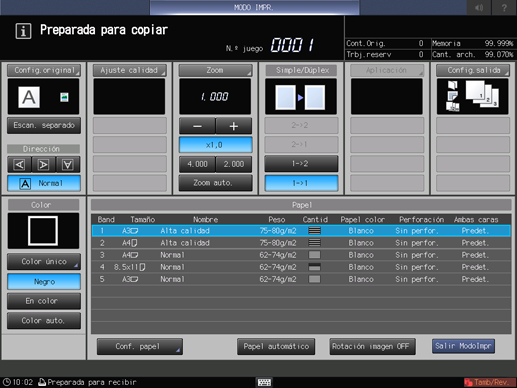Click Trbj.reserv counter
The width and height of the screenshot is (517, 388).
pos(385,54)
